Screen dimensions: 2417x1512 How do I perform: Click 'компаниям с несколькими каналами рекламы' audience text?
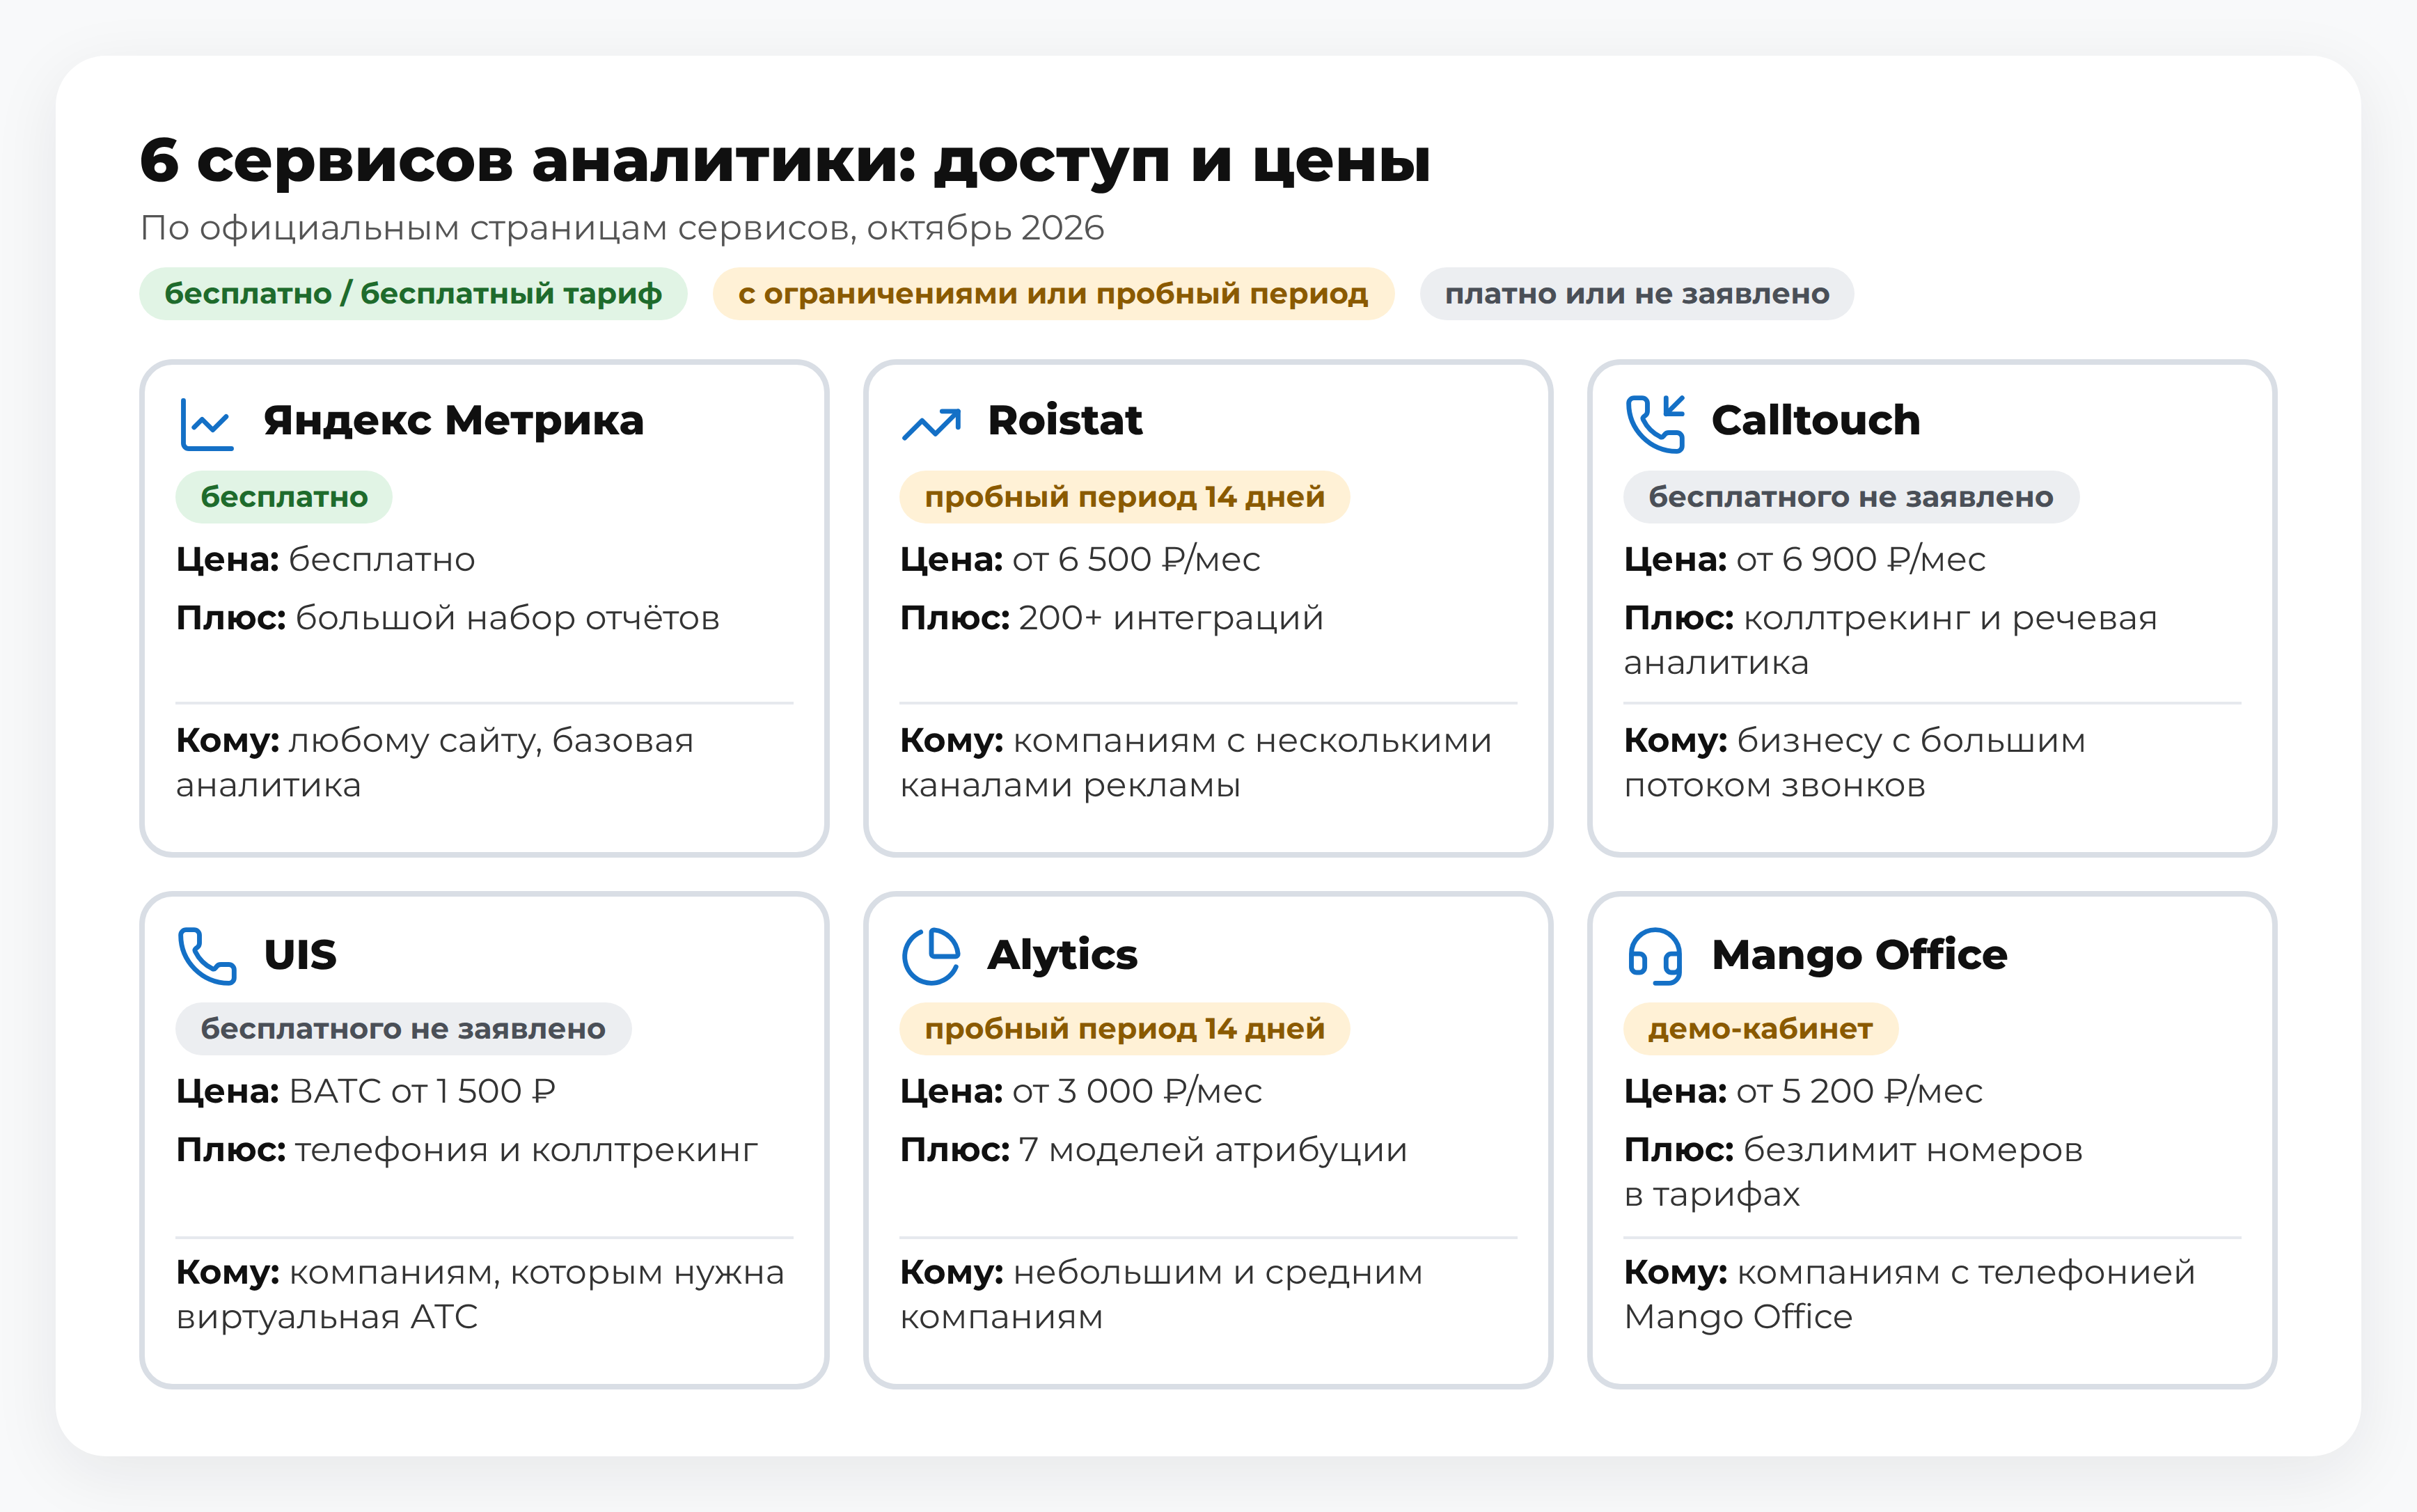coord(1196,764)
